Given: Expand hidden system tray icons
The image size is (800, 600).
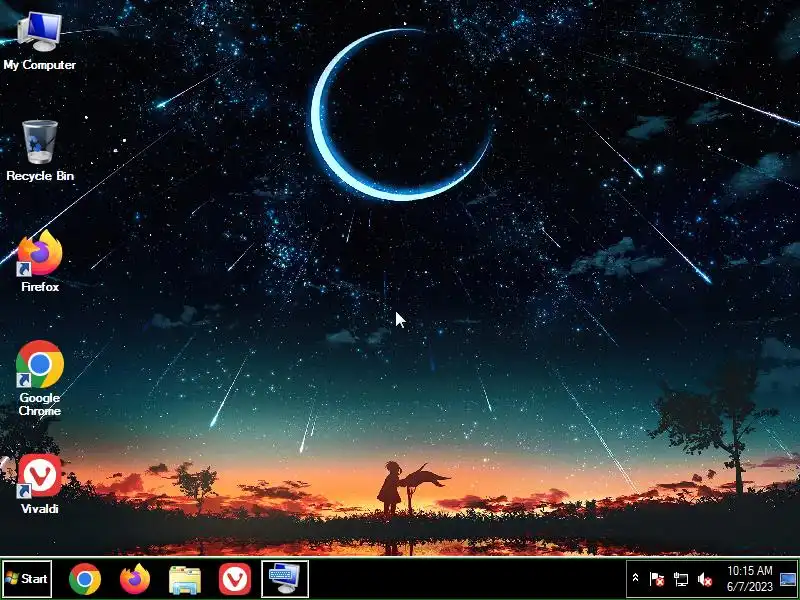Looking at the screenshot, I should [635, 578].
